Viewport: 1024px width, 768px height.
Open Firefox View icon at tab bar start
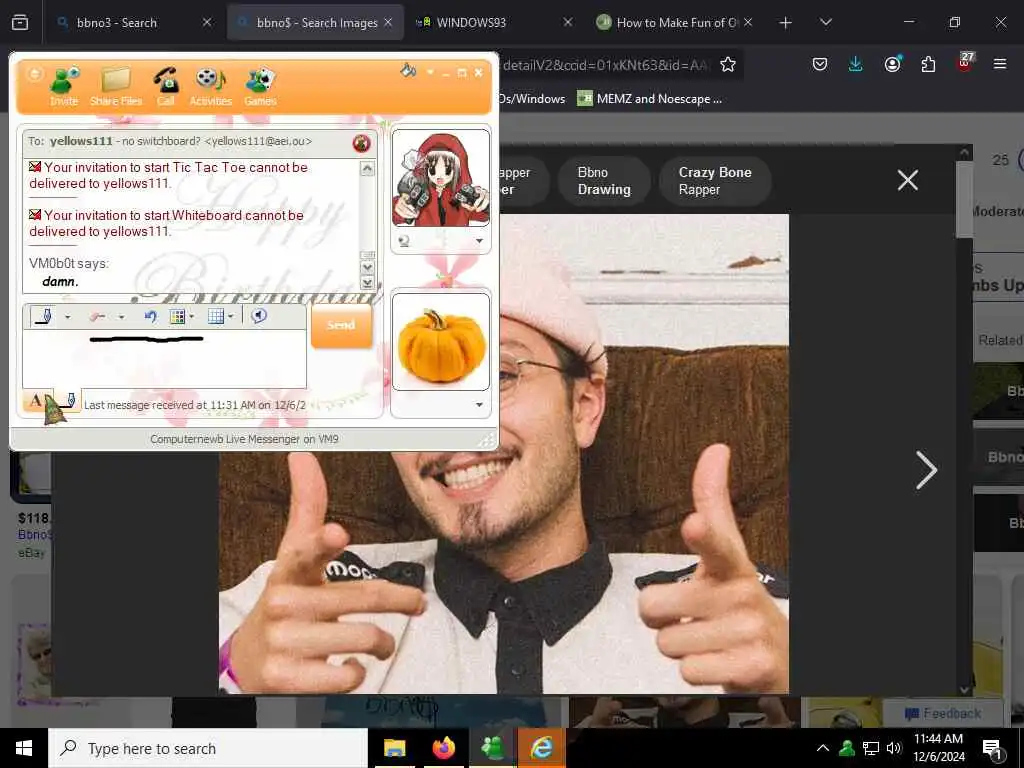point(20,23)
